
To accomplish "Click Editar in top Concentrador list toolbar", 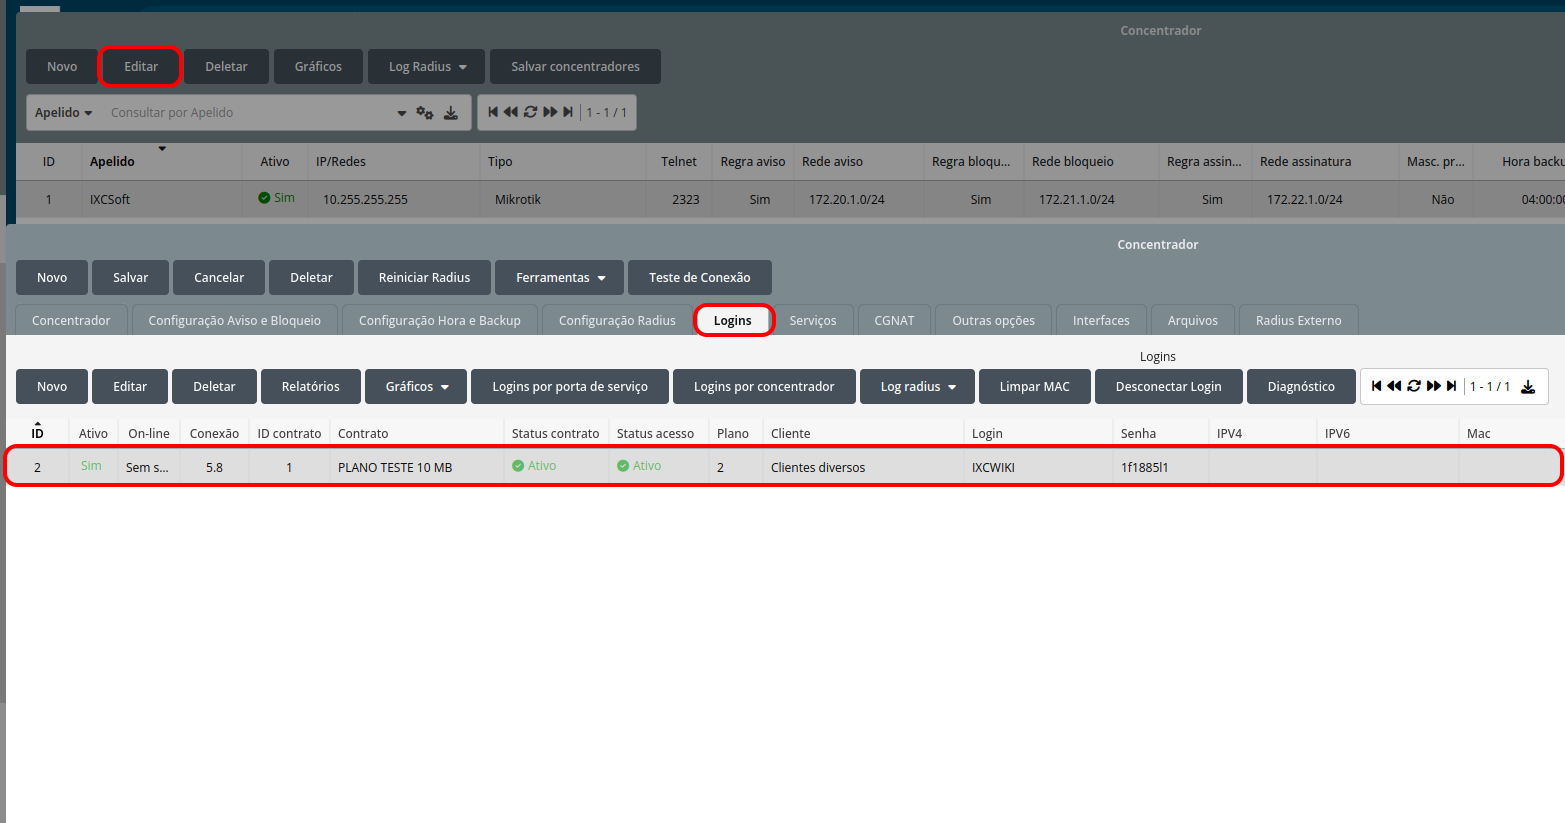I will click(x=141, y=67).
